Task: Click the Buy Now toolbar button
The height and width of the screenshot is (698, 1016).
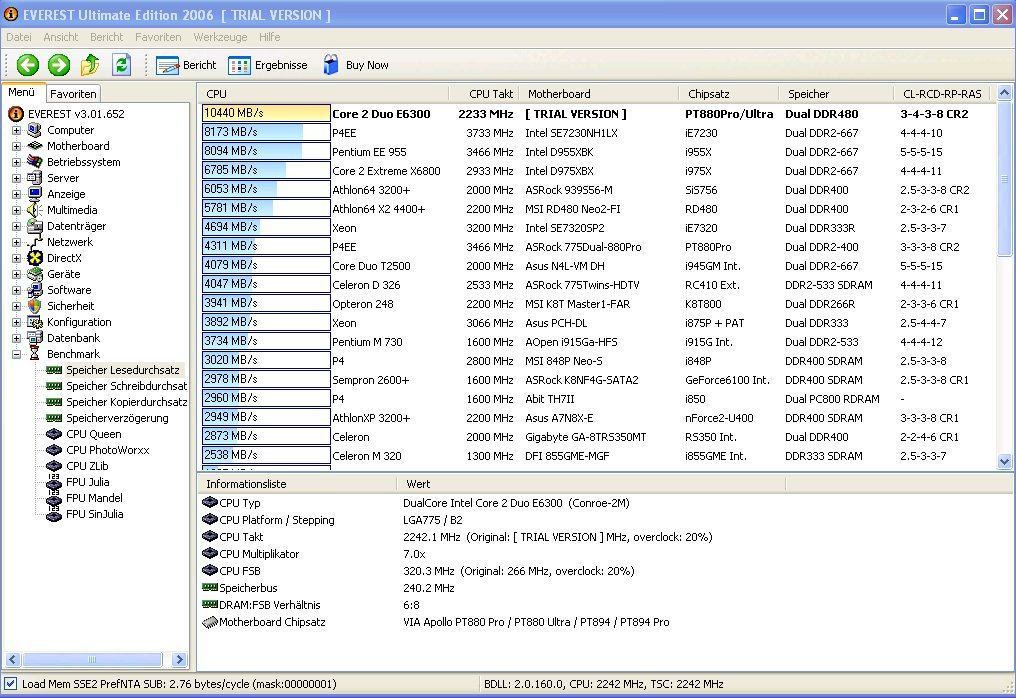Action: point(356,65)
